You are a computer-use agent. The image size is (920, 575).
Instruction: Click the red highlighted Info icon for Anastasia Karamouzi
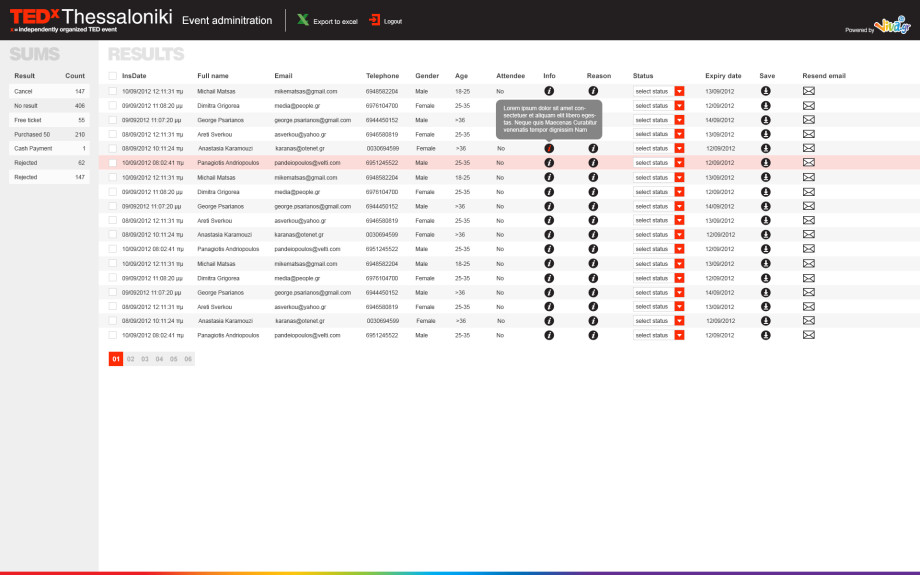[549, 148]
